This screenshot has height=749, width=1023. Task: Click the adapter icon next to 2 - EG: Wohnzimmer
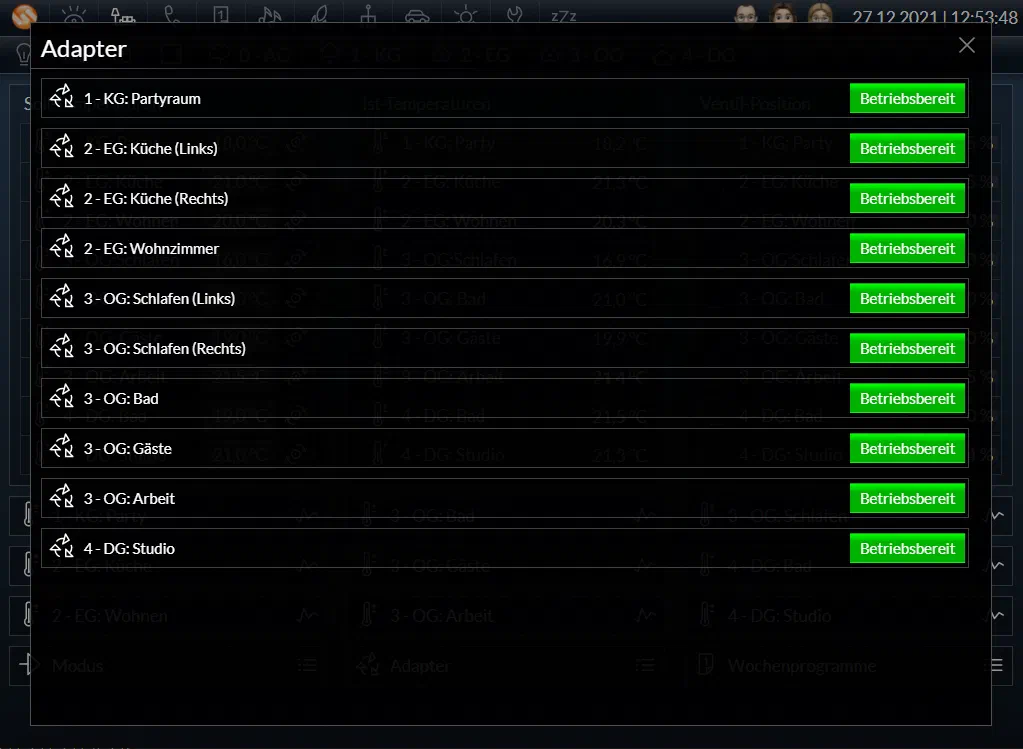click(x=62, y=249)
